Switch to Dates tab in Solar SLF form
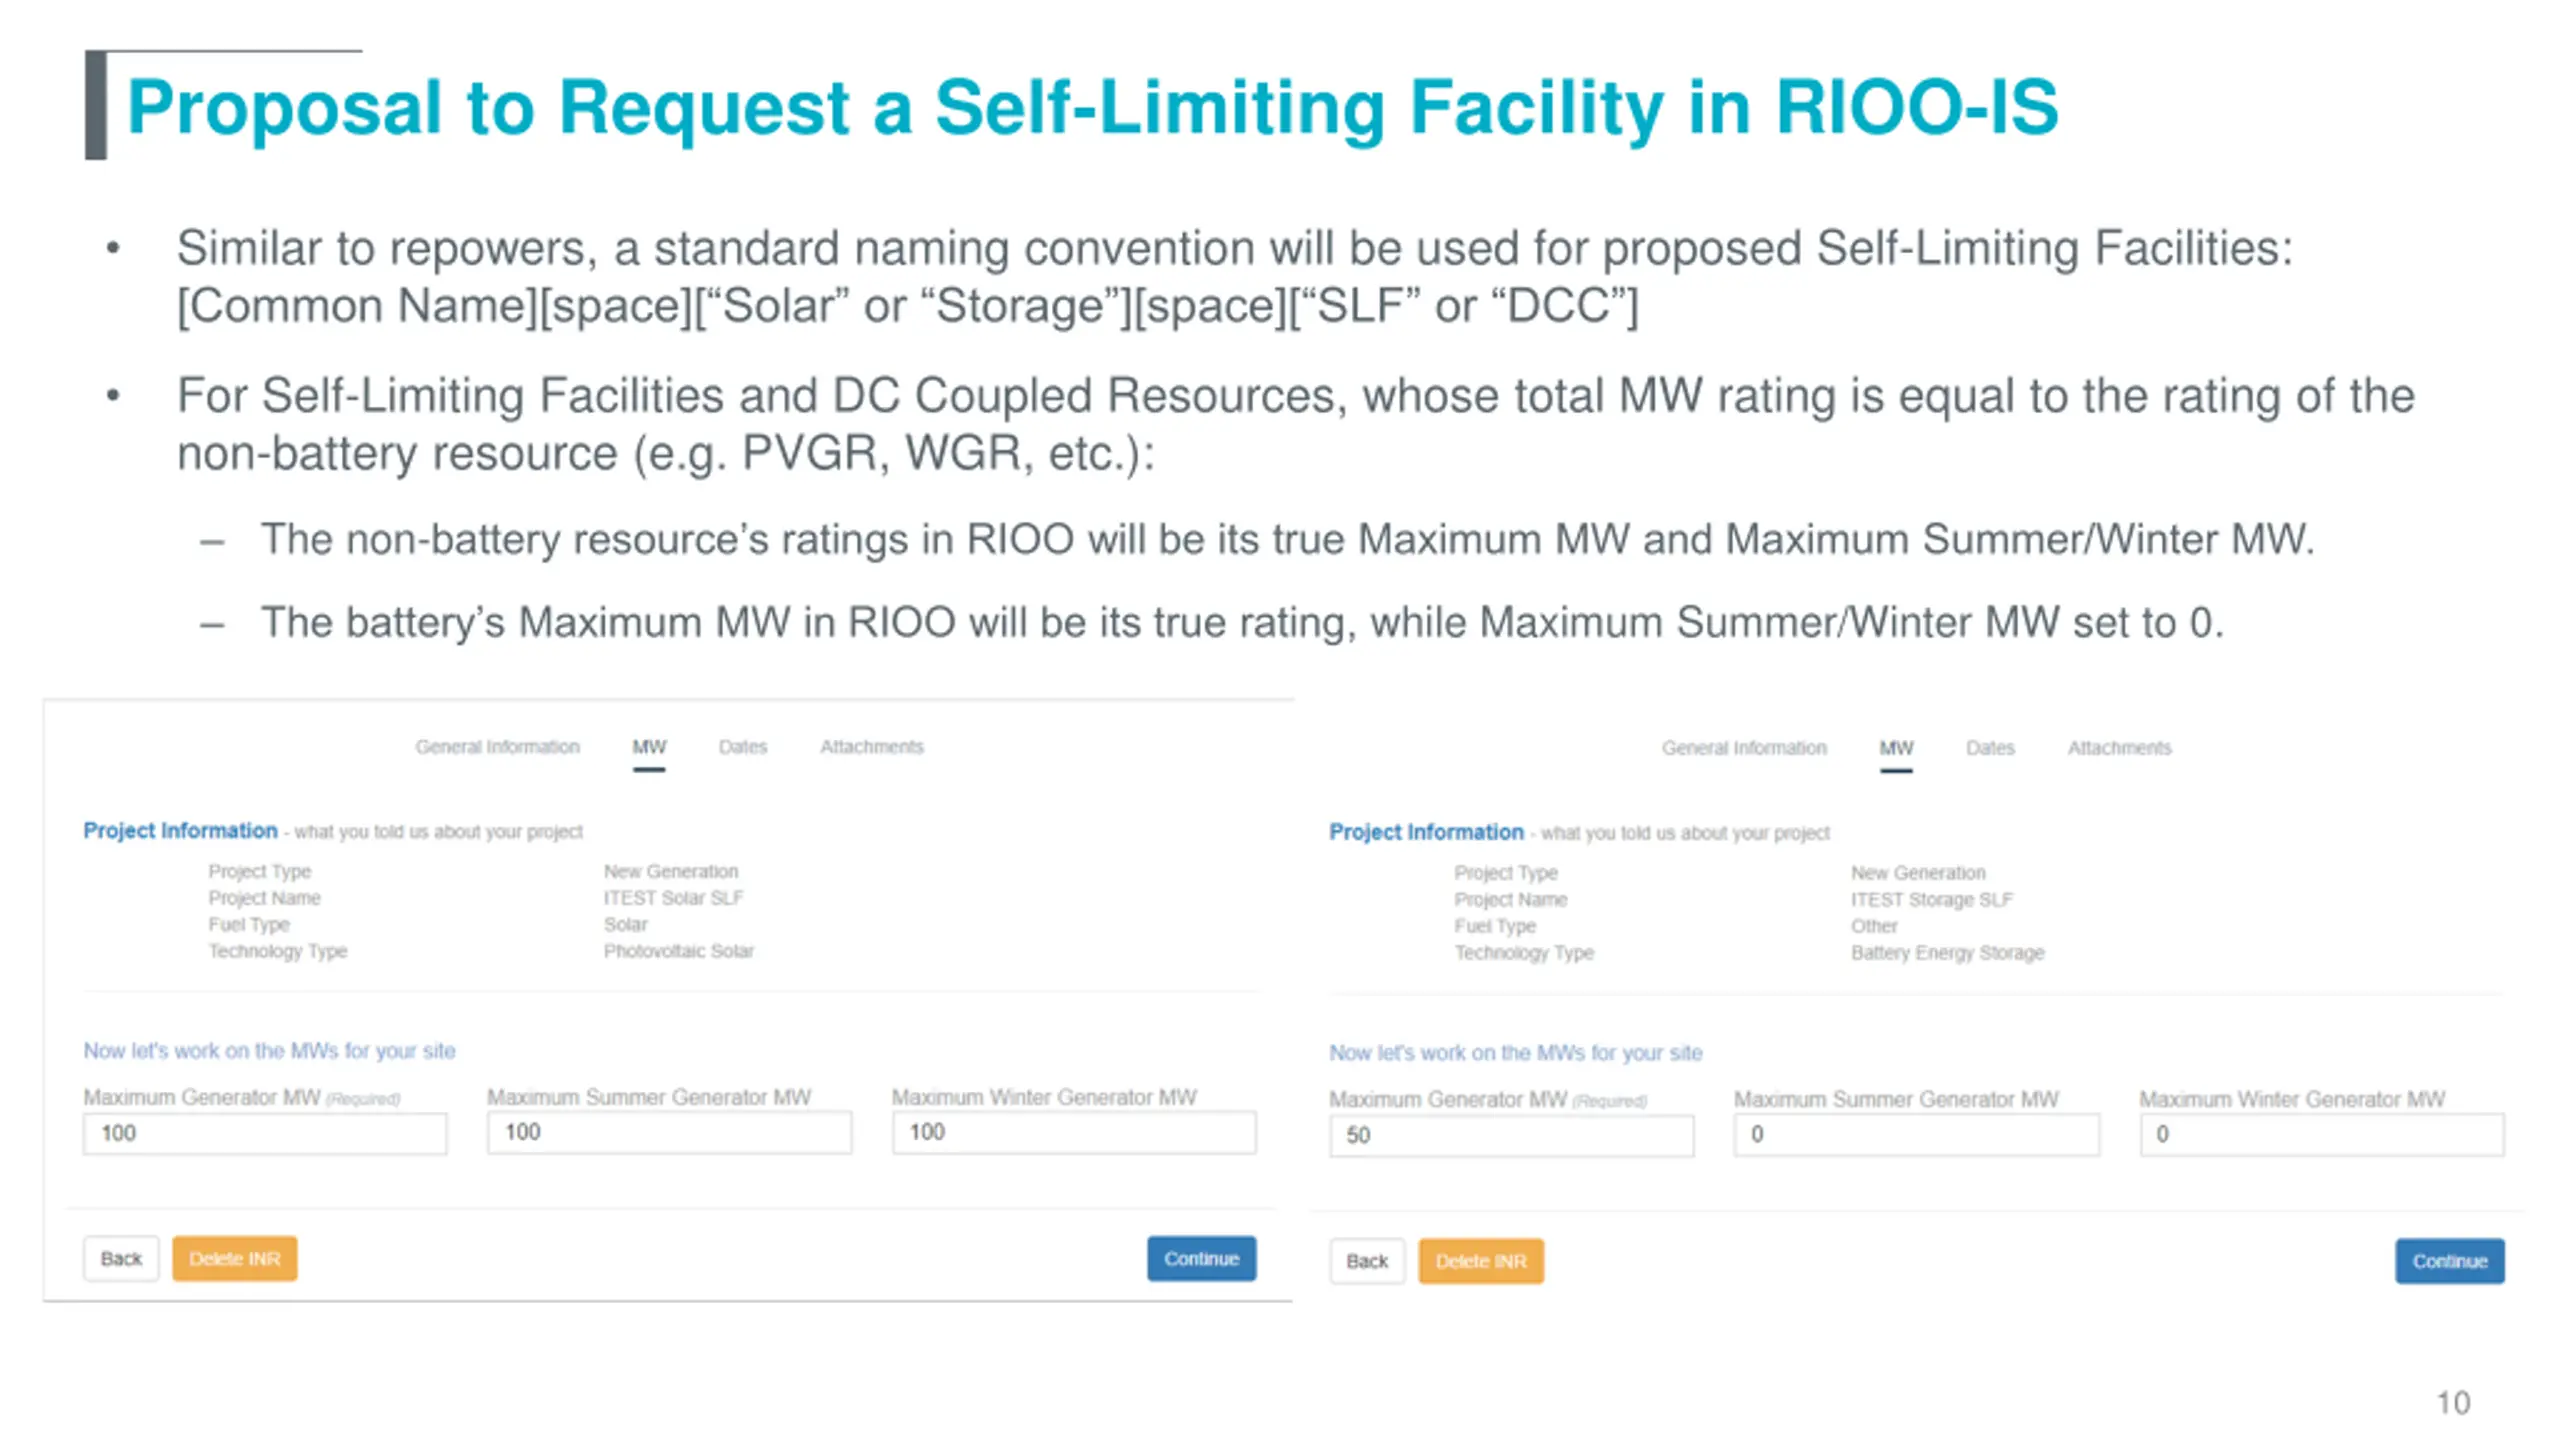 pos(743,747)
